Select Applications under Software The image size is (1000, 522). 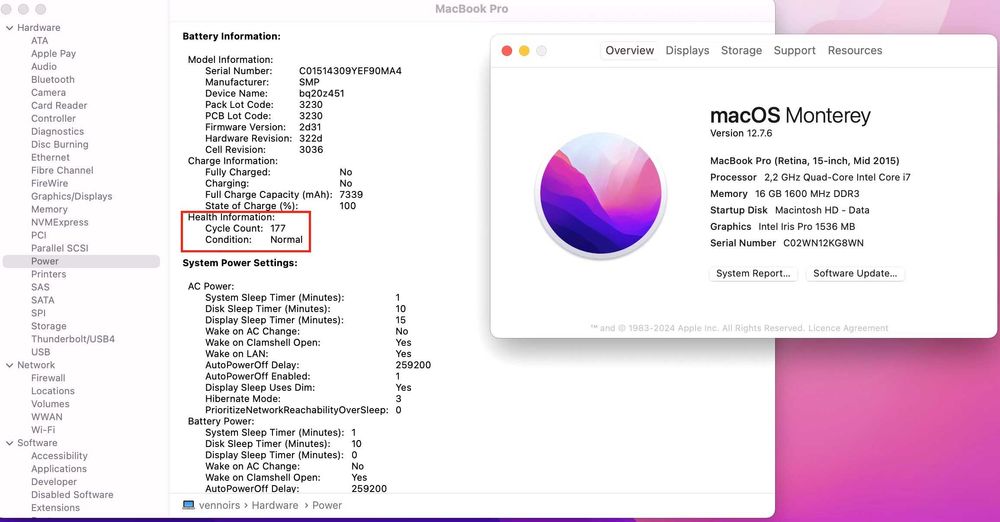[x=59, y=469]
